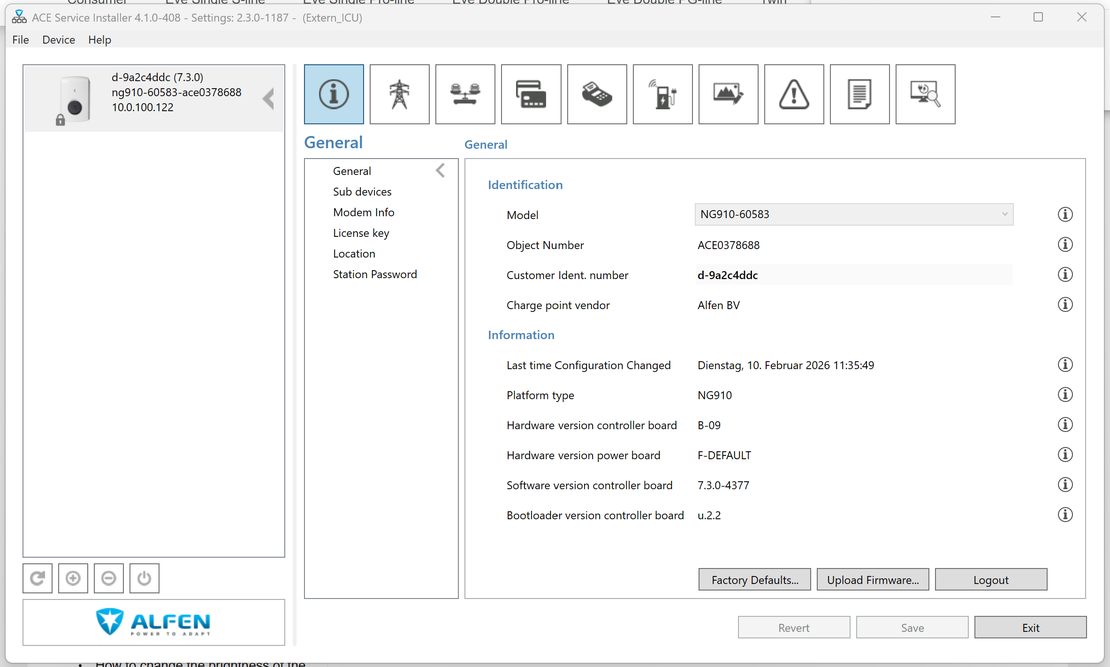Open the document log icon tab
This screenshot has width=1110, height=667.
[x=859, y=94]
